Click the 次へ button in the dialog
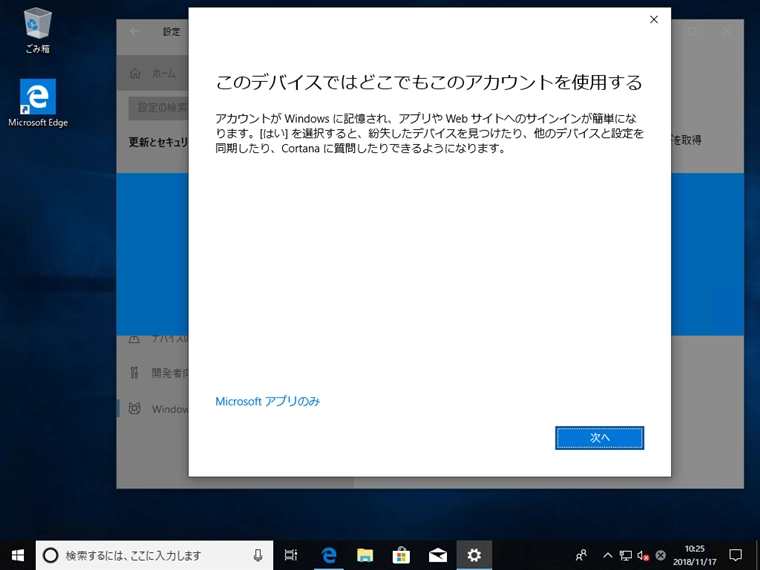The height and width of the screenshot is (570, 760). (x=600, y=438)
